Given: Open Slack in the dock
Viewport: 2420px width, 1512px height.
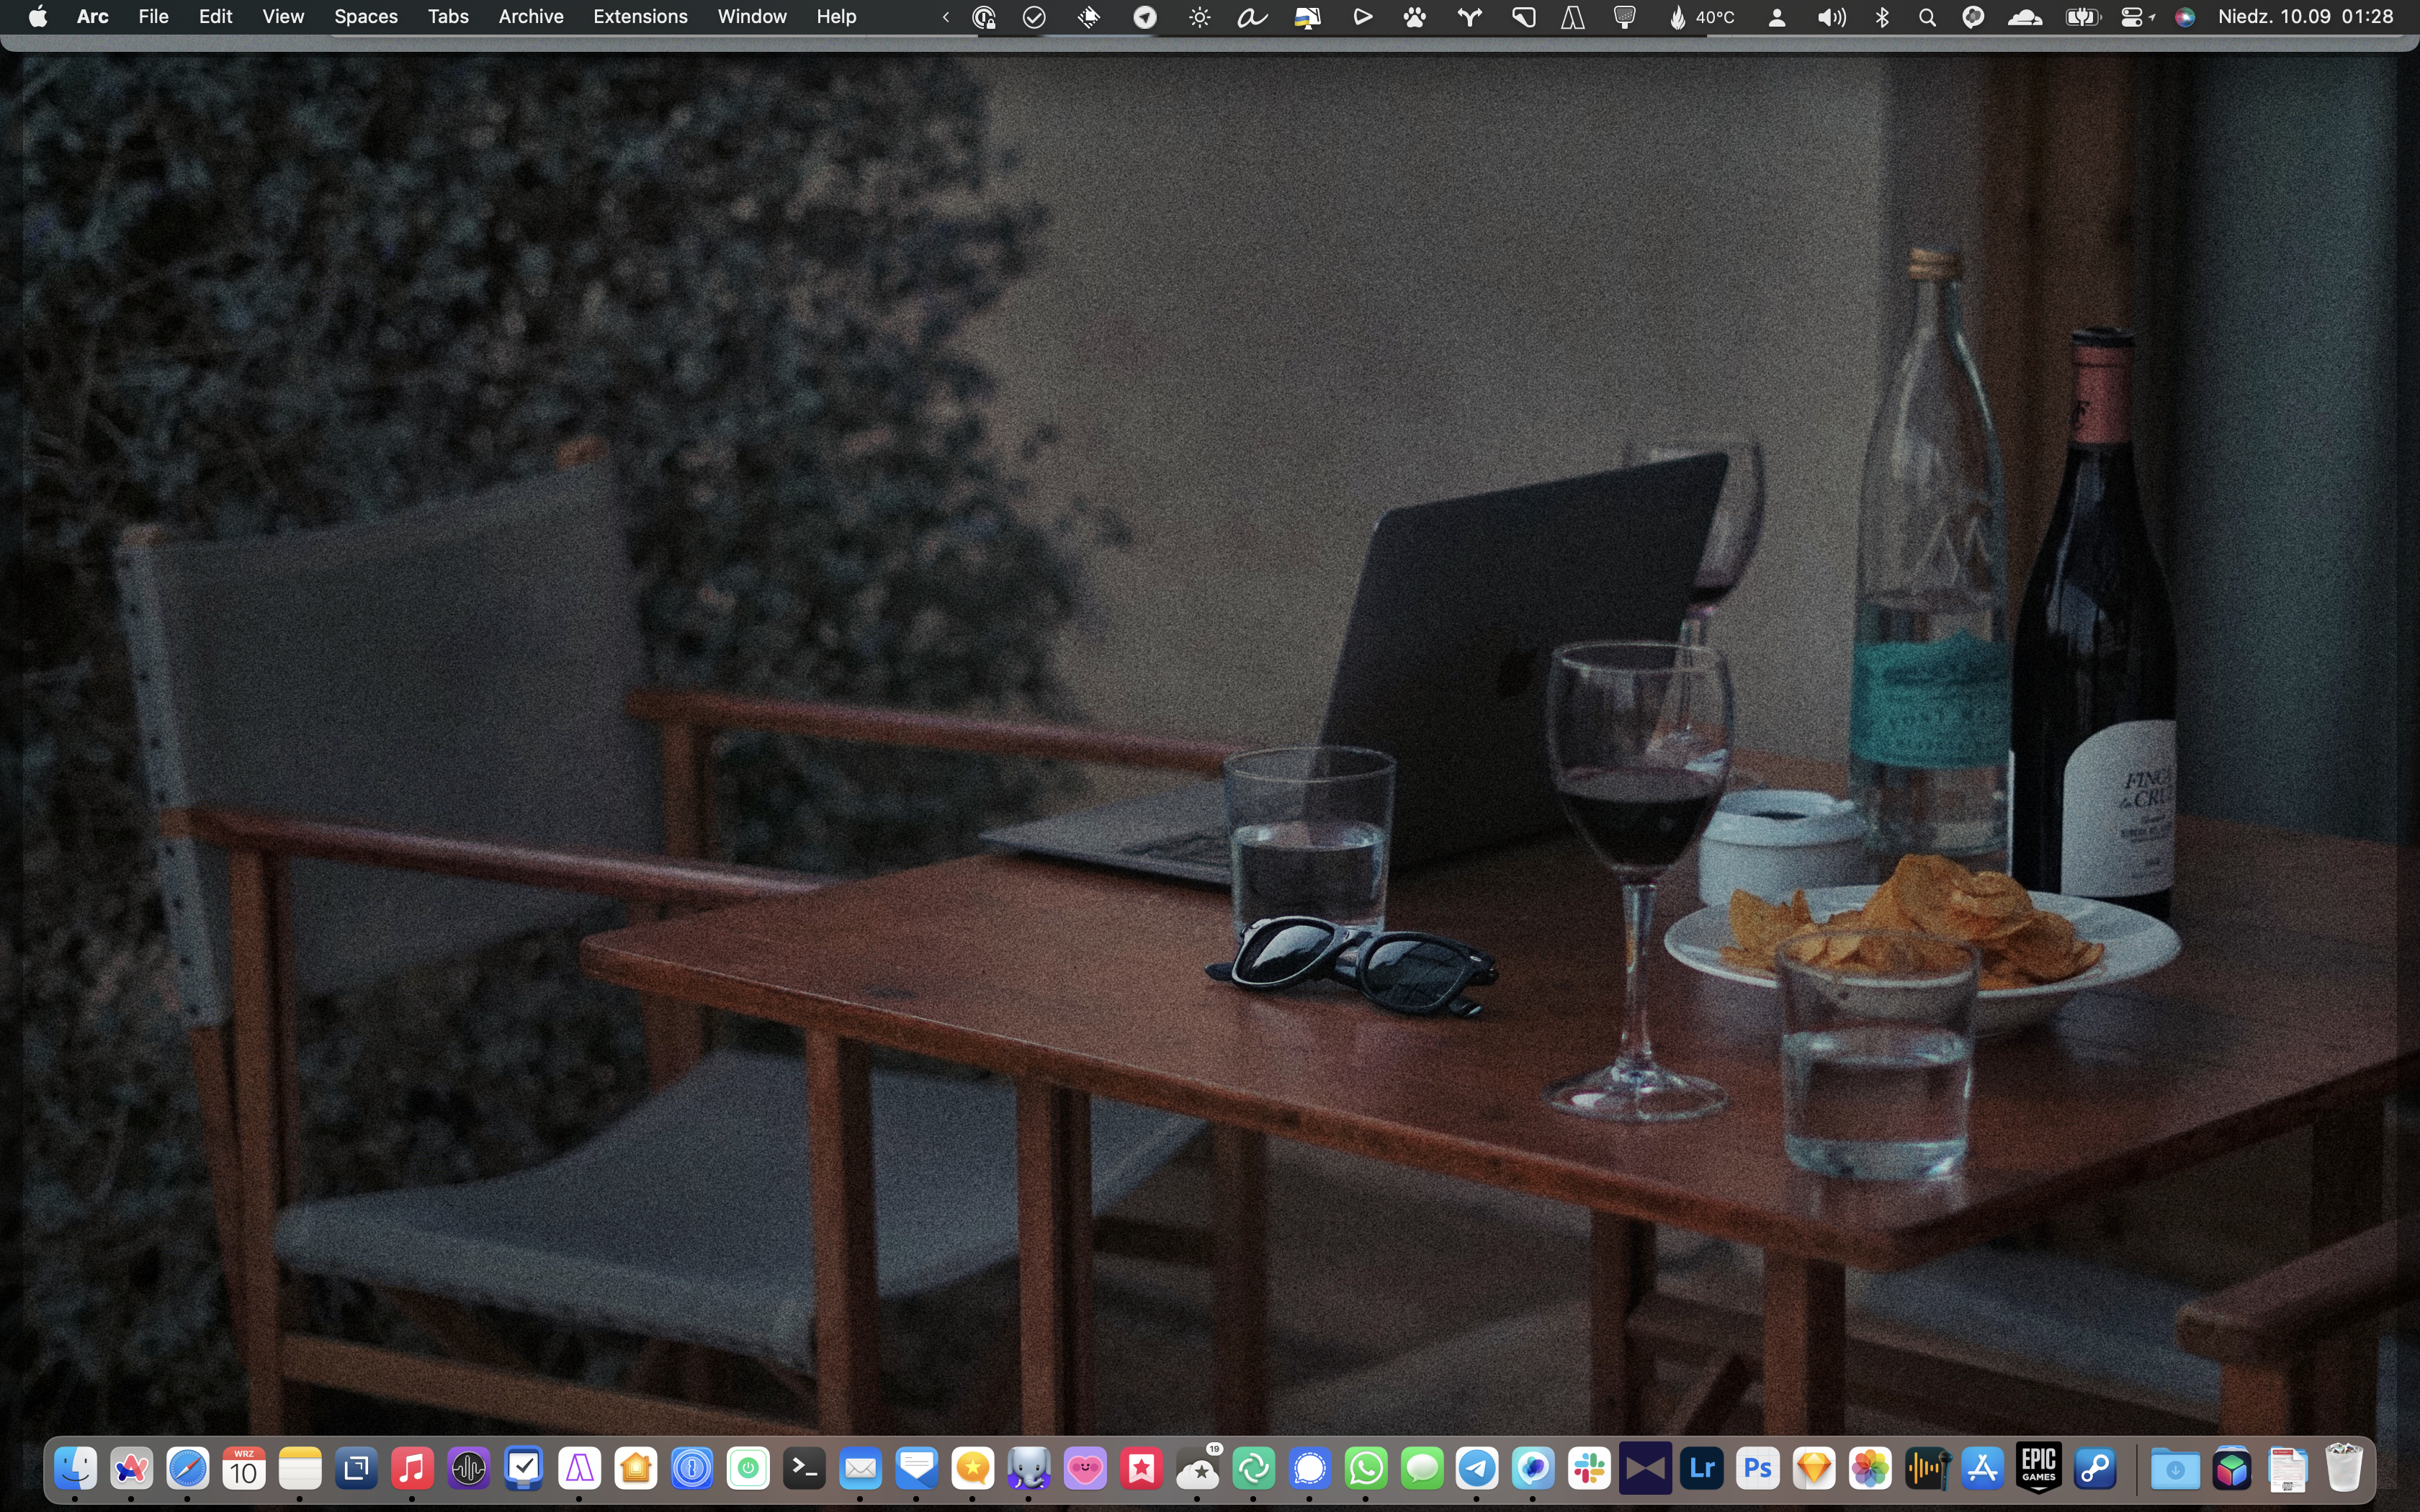Looking at the screenshot, I should (x=1589, y=1468).
